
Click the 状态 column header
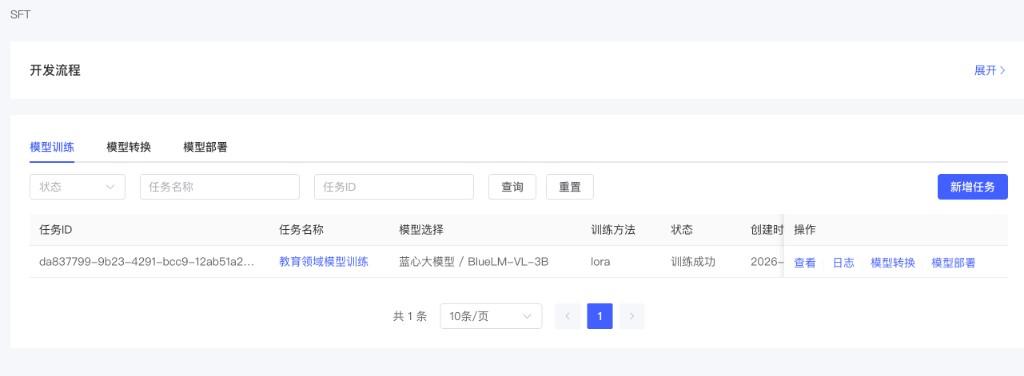coord(682,230)
